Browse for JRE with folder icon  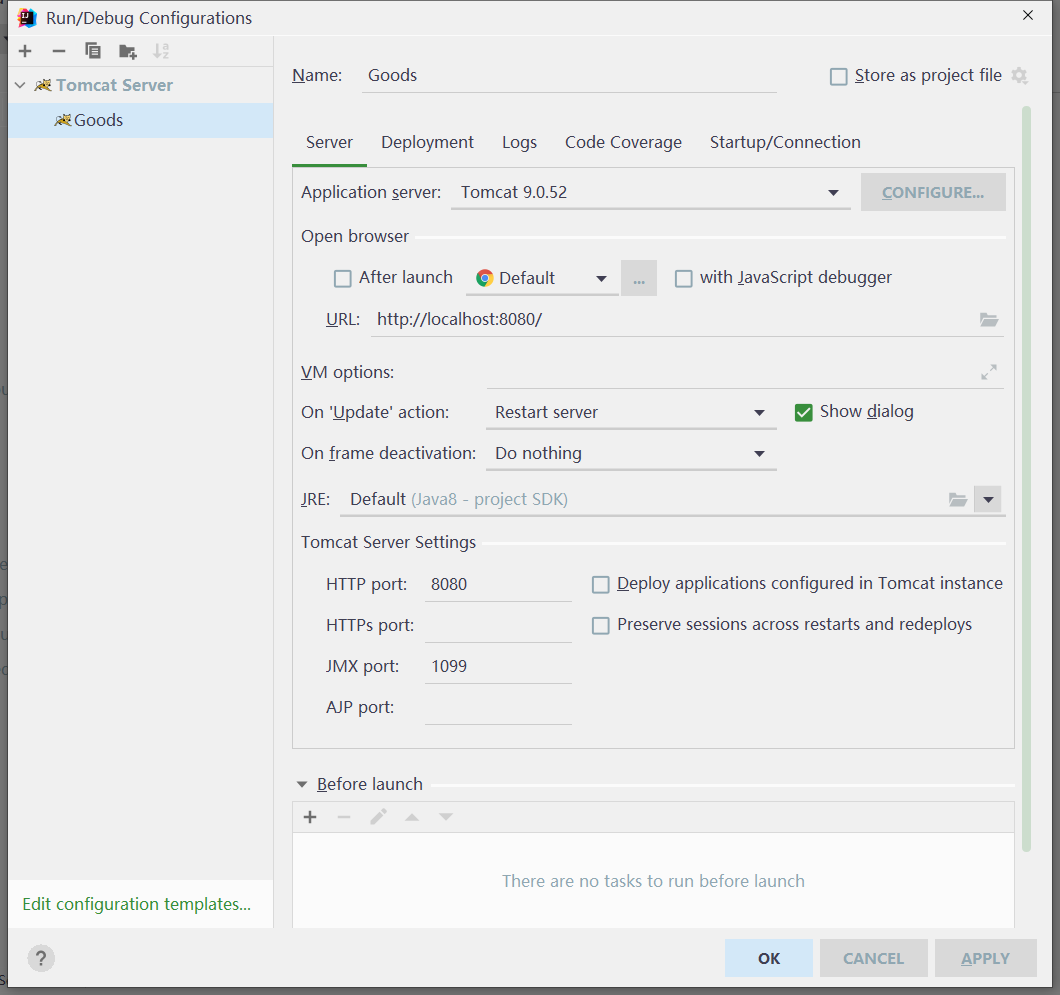[957, 500]
